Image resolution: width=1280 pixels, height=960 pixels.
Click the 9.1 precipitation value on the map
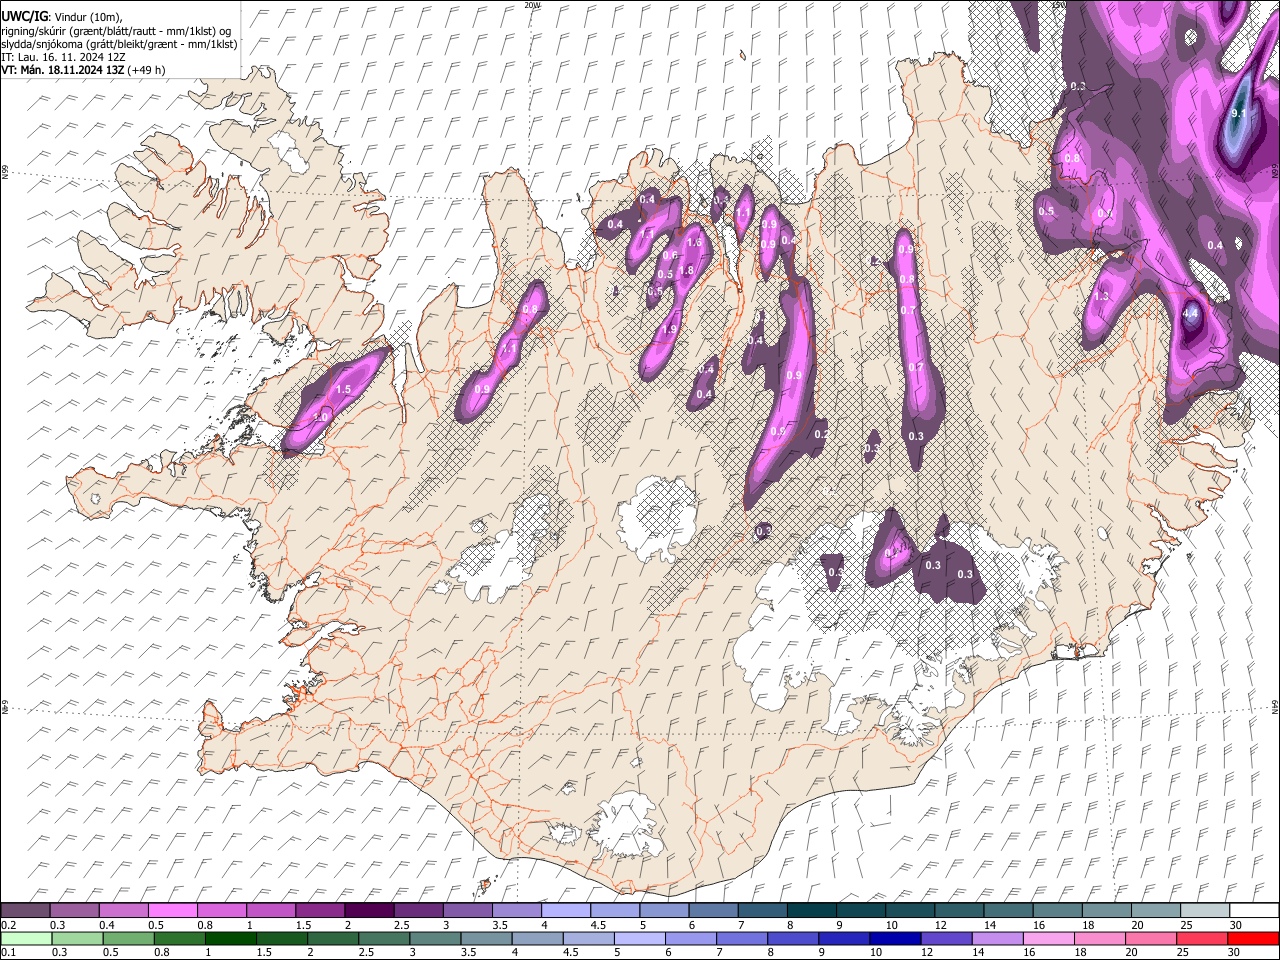pos(1237,113)
